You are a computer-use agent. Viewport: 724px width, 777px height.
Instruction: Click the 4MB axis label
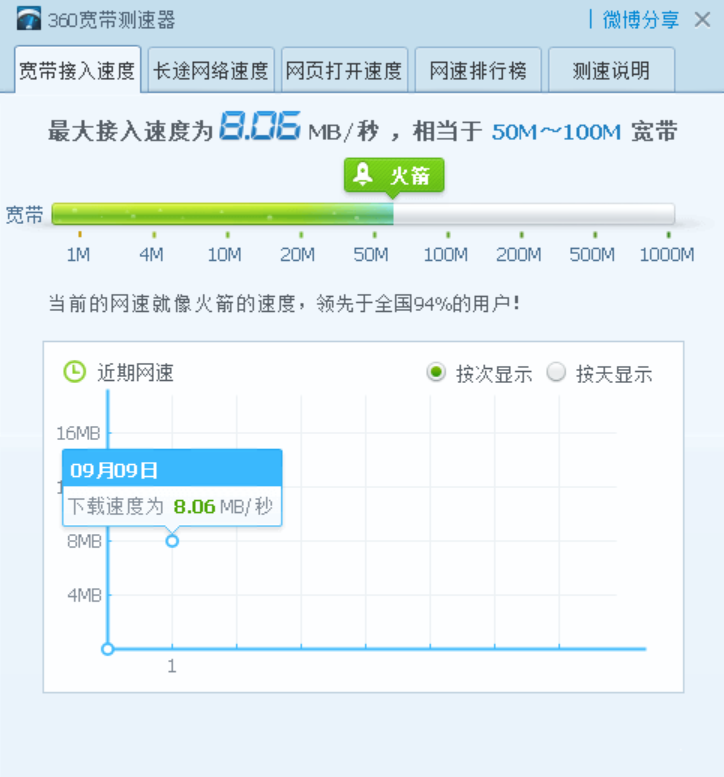pyautogui.click(x=84, y=595)
